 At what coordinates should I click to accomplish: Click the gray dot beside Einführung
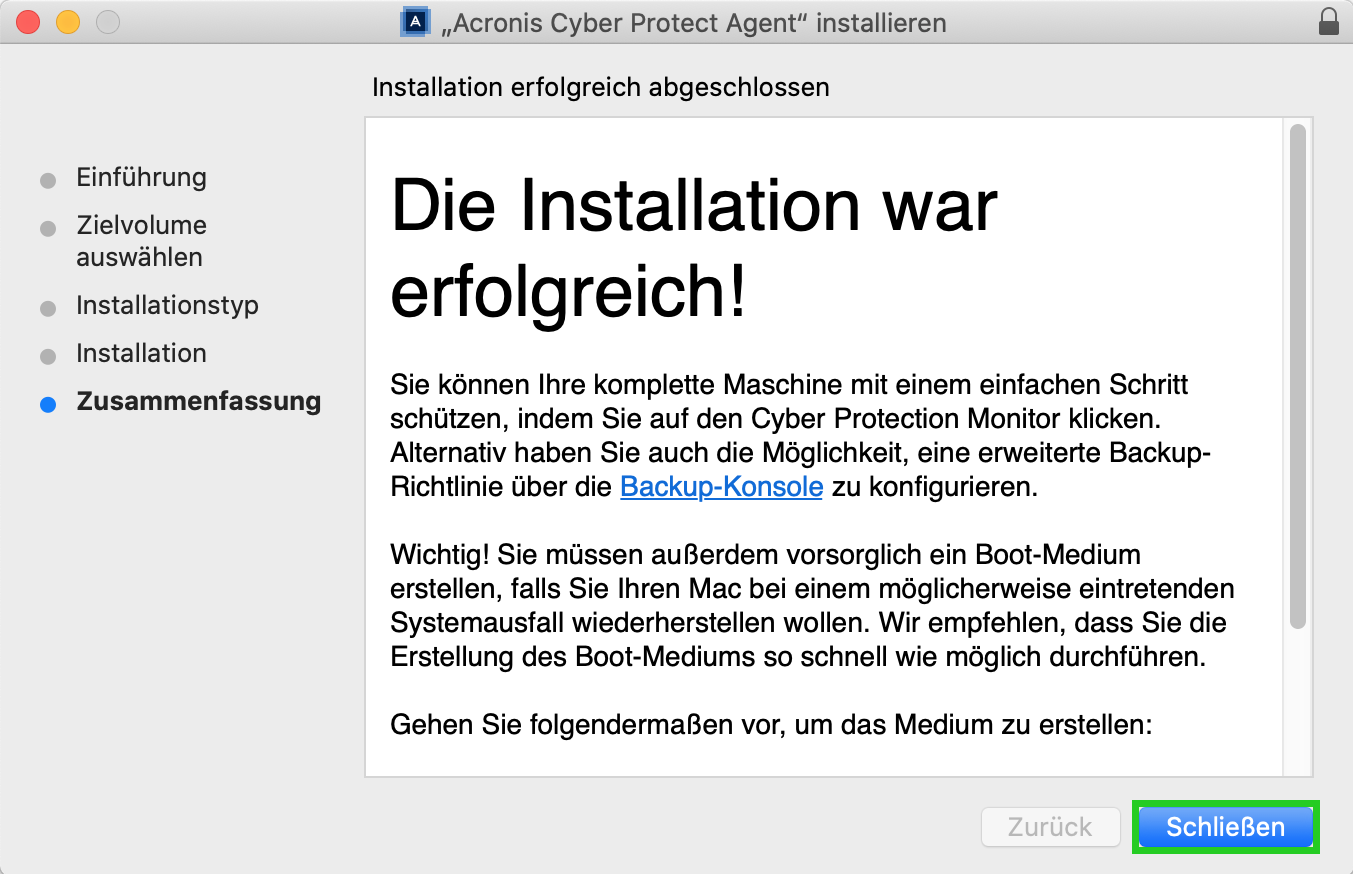tap(47, 178)
